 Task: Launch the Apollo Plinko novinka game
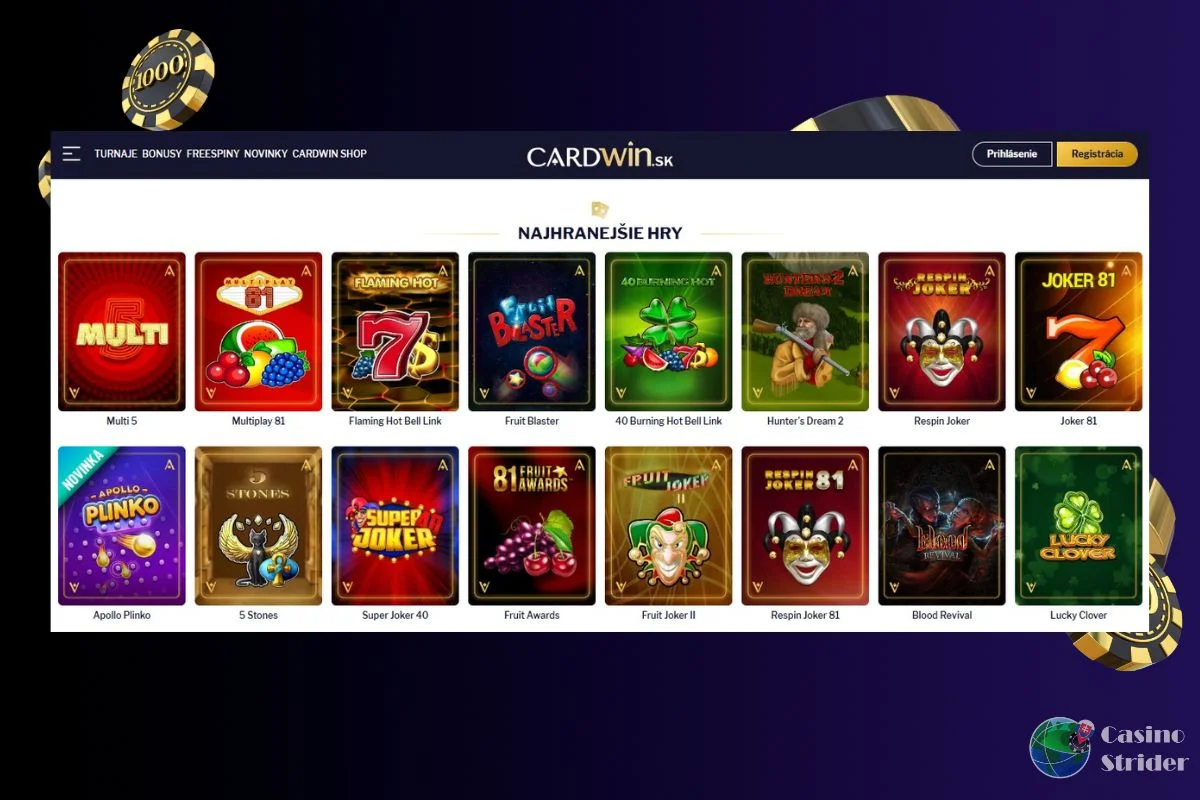pyautogui.click(x=122, y=526)
